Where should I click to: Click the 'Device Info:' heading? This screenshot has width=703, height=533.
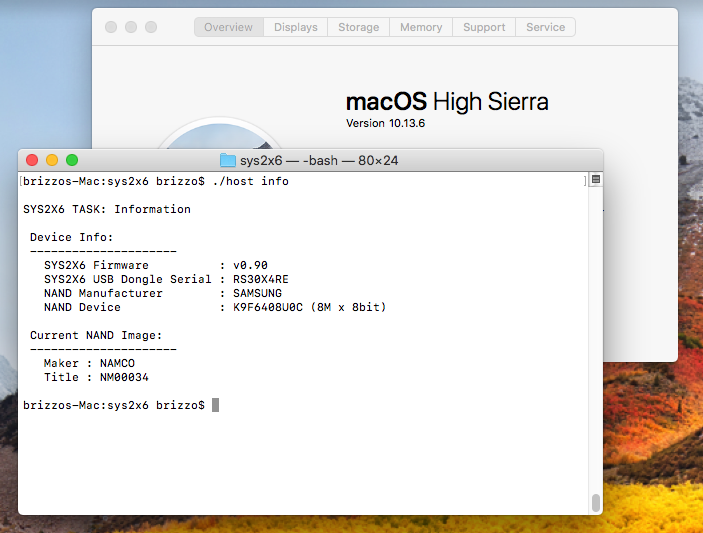[x=71, y=237]
